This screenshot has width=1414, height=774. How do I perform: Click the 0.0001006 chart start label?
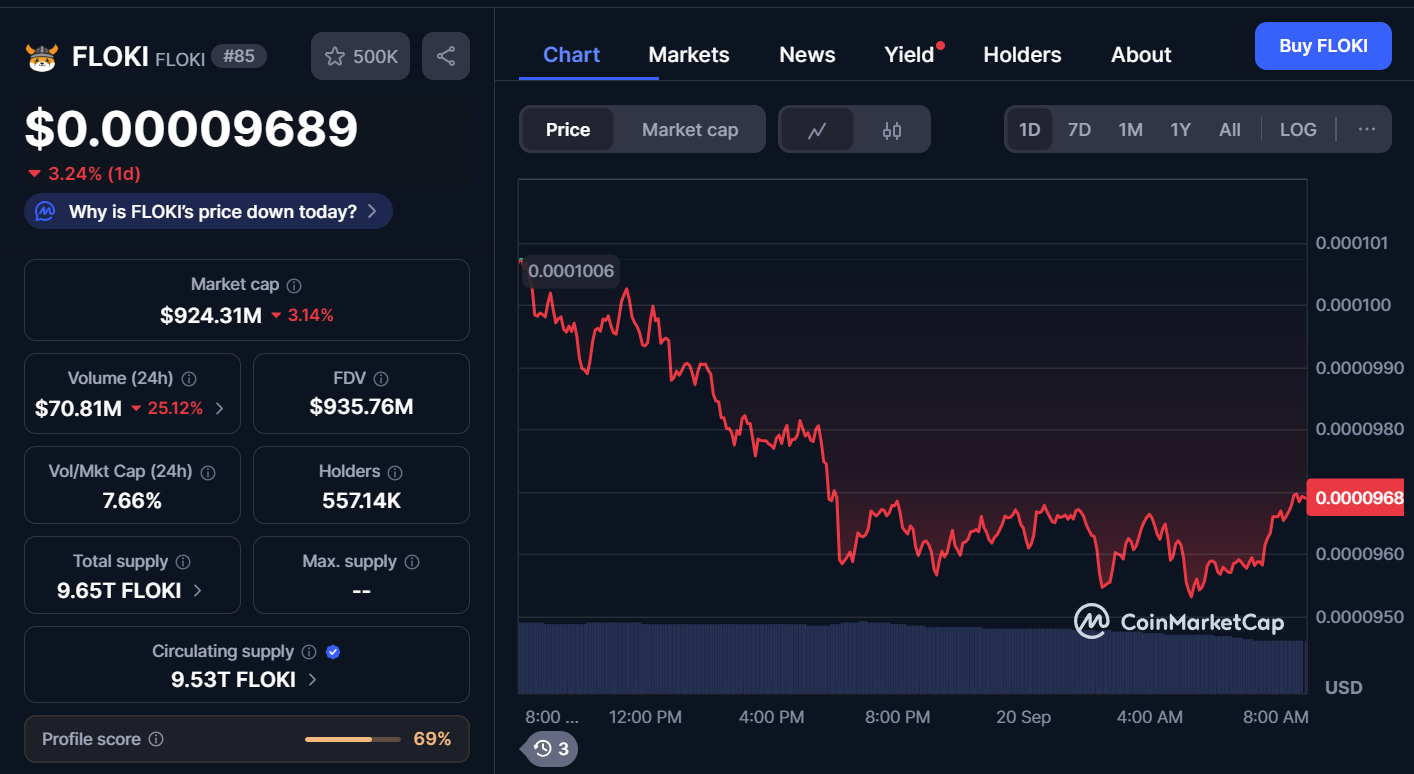click(x=570, y=271)
